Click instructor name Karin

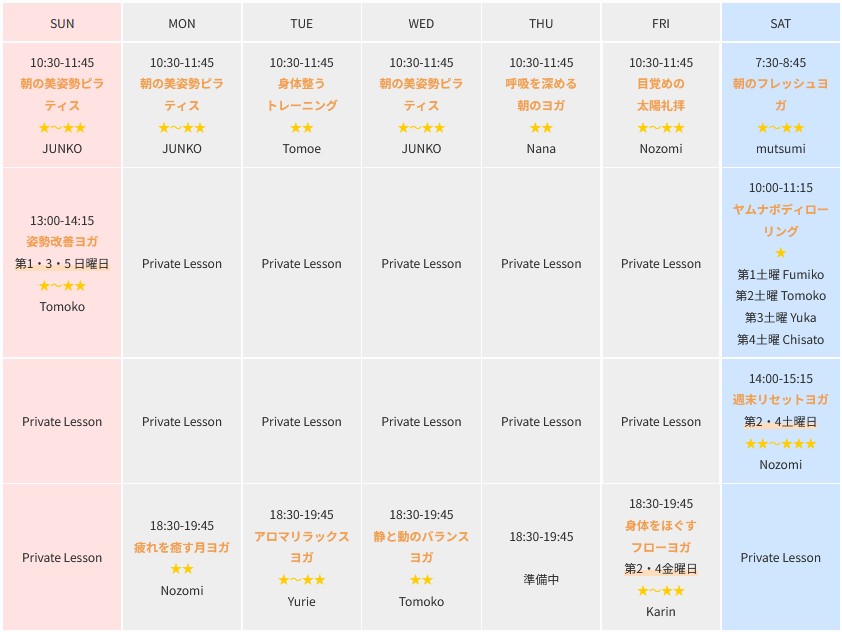click(661, 612)
